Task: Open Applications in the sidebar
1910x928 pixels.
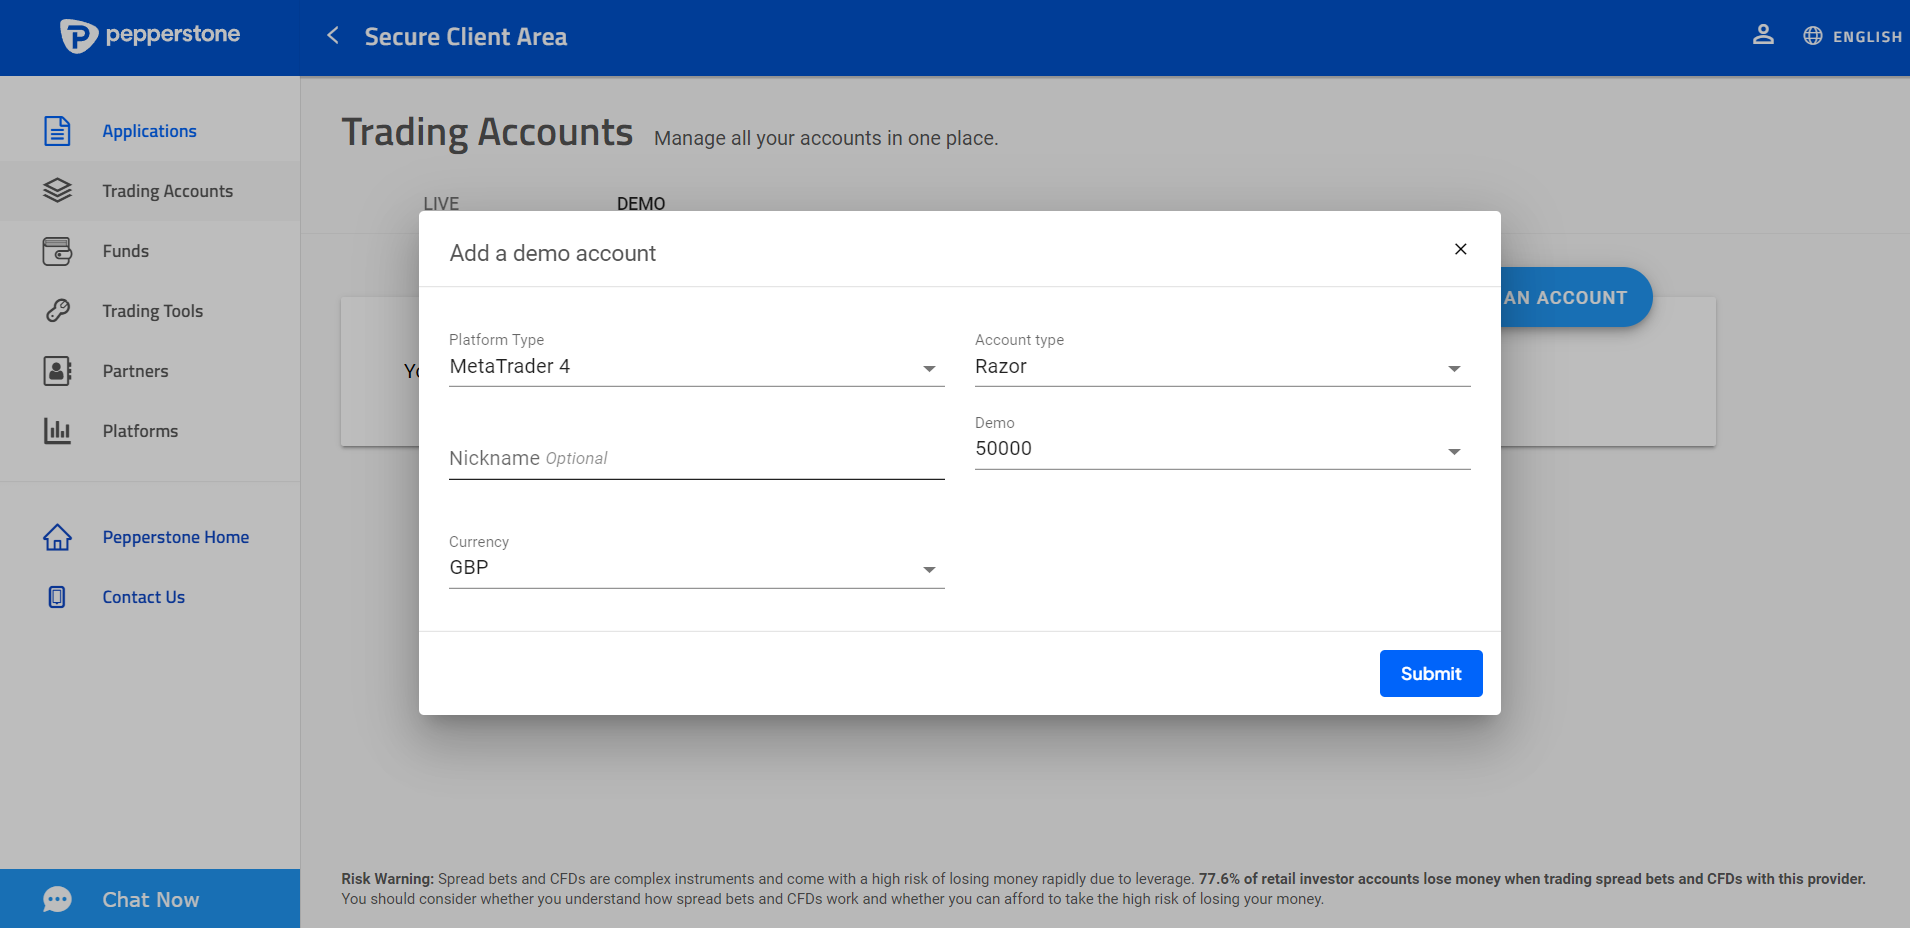Action: (x=150, y=131)
